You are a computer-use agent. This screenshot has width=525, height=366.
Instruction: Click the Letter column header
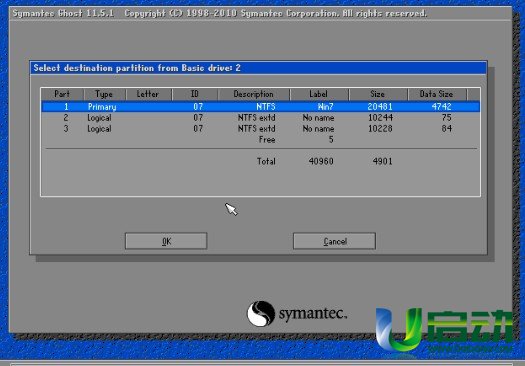click(x=148, y=94)
